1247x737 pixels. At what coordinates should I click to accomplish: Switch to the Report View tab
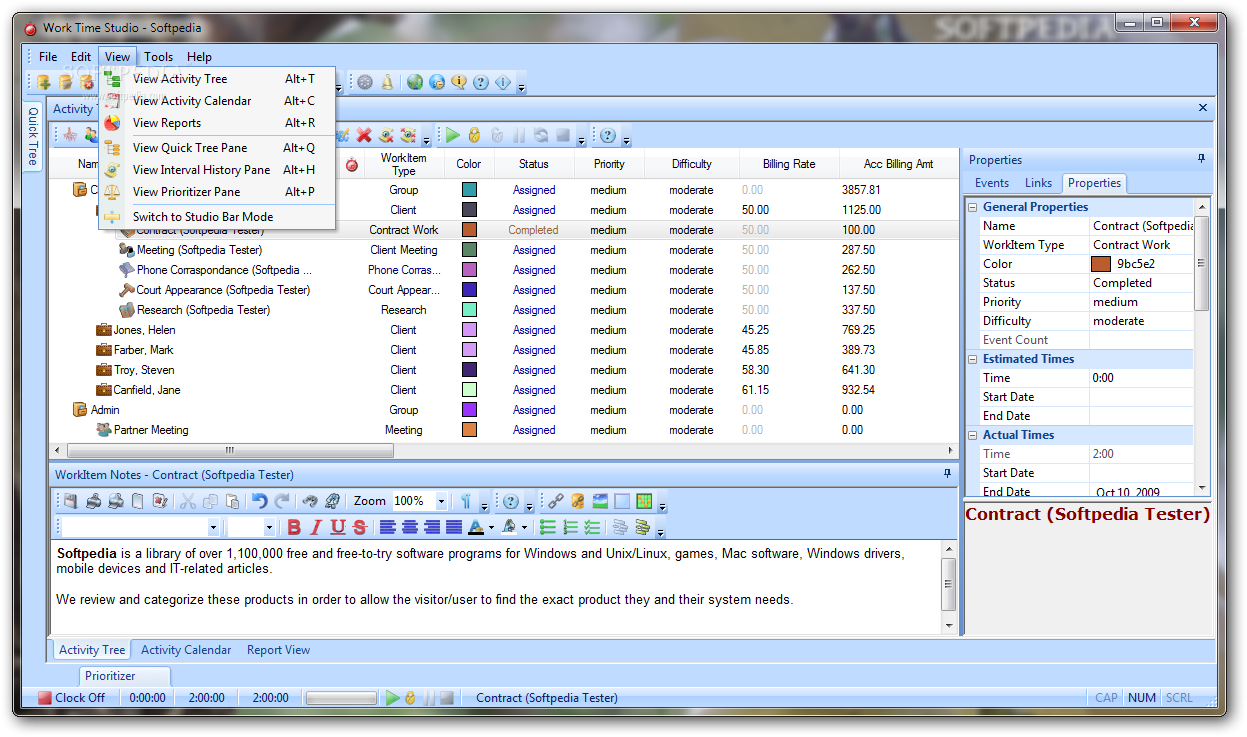click(278, 650)
